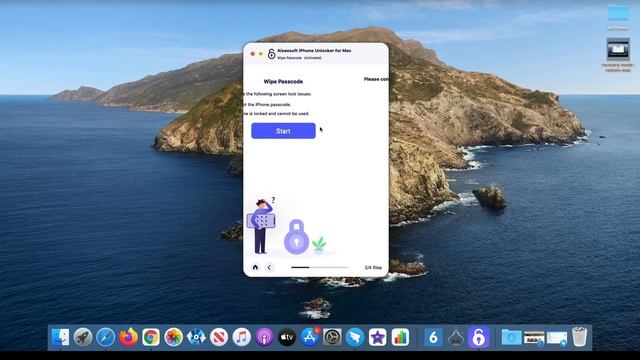Click the step progress bar at window bottom
This screenshot has width=640, height=360.
(x=320, y=267)
